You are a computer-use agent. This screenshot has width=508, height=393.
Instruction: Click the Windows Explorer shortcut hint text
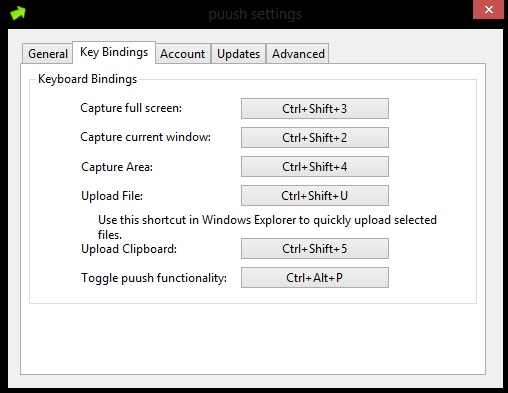coord(267,227)
